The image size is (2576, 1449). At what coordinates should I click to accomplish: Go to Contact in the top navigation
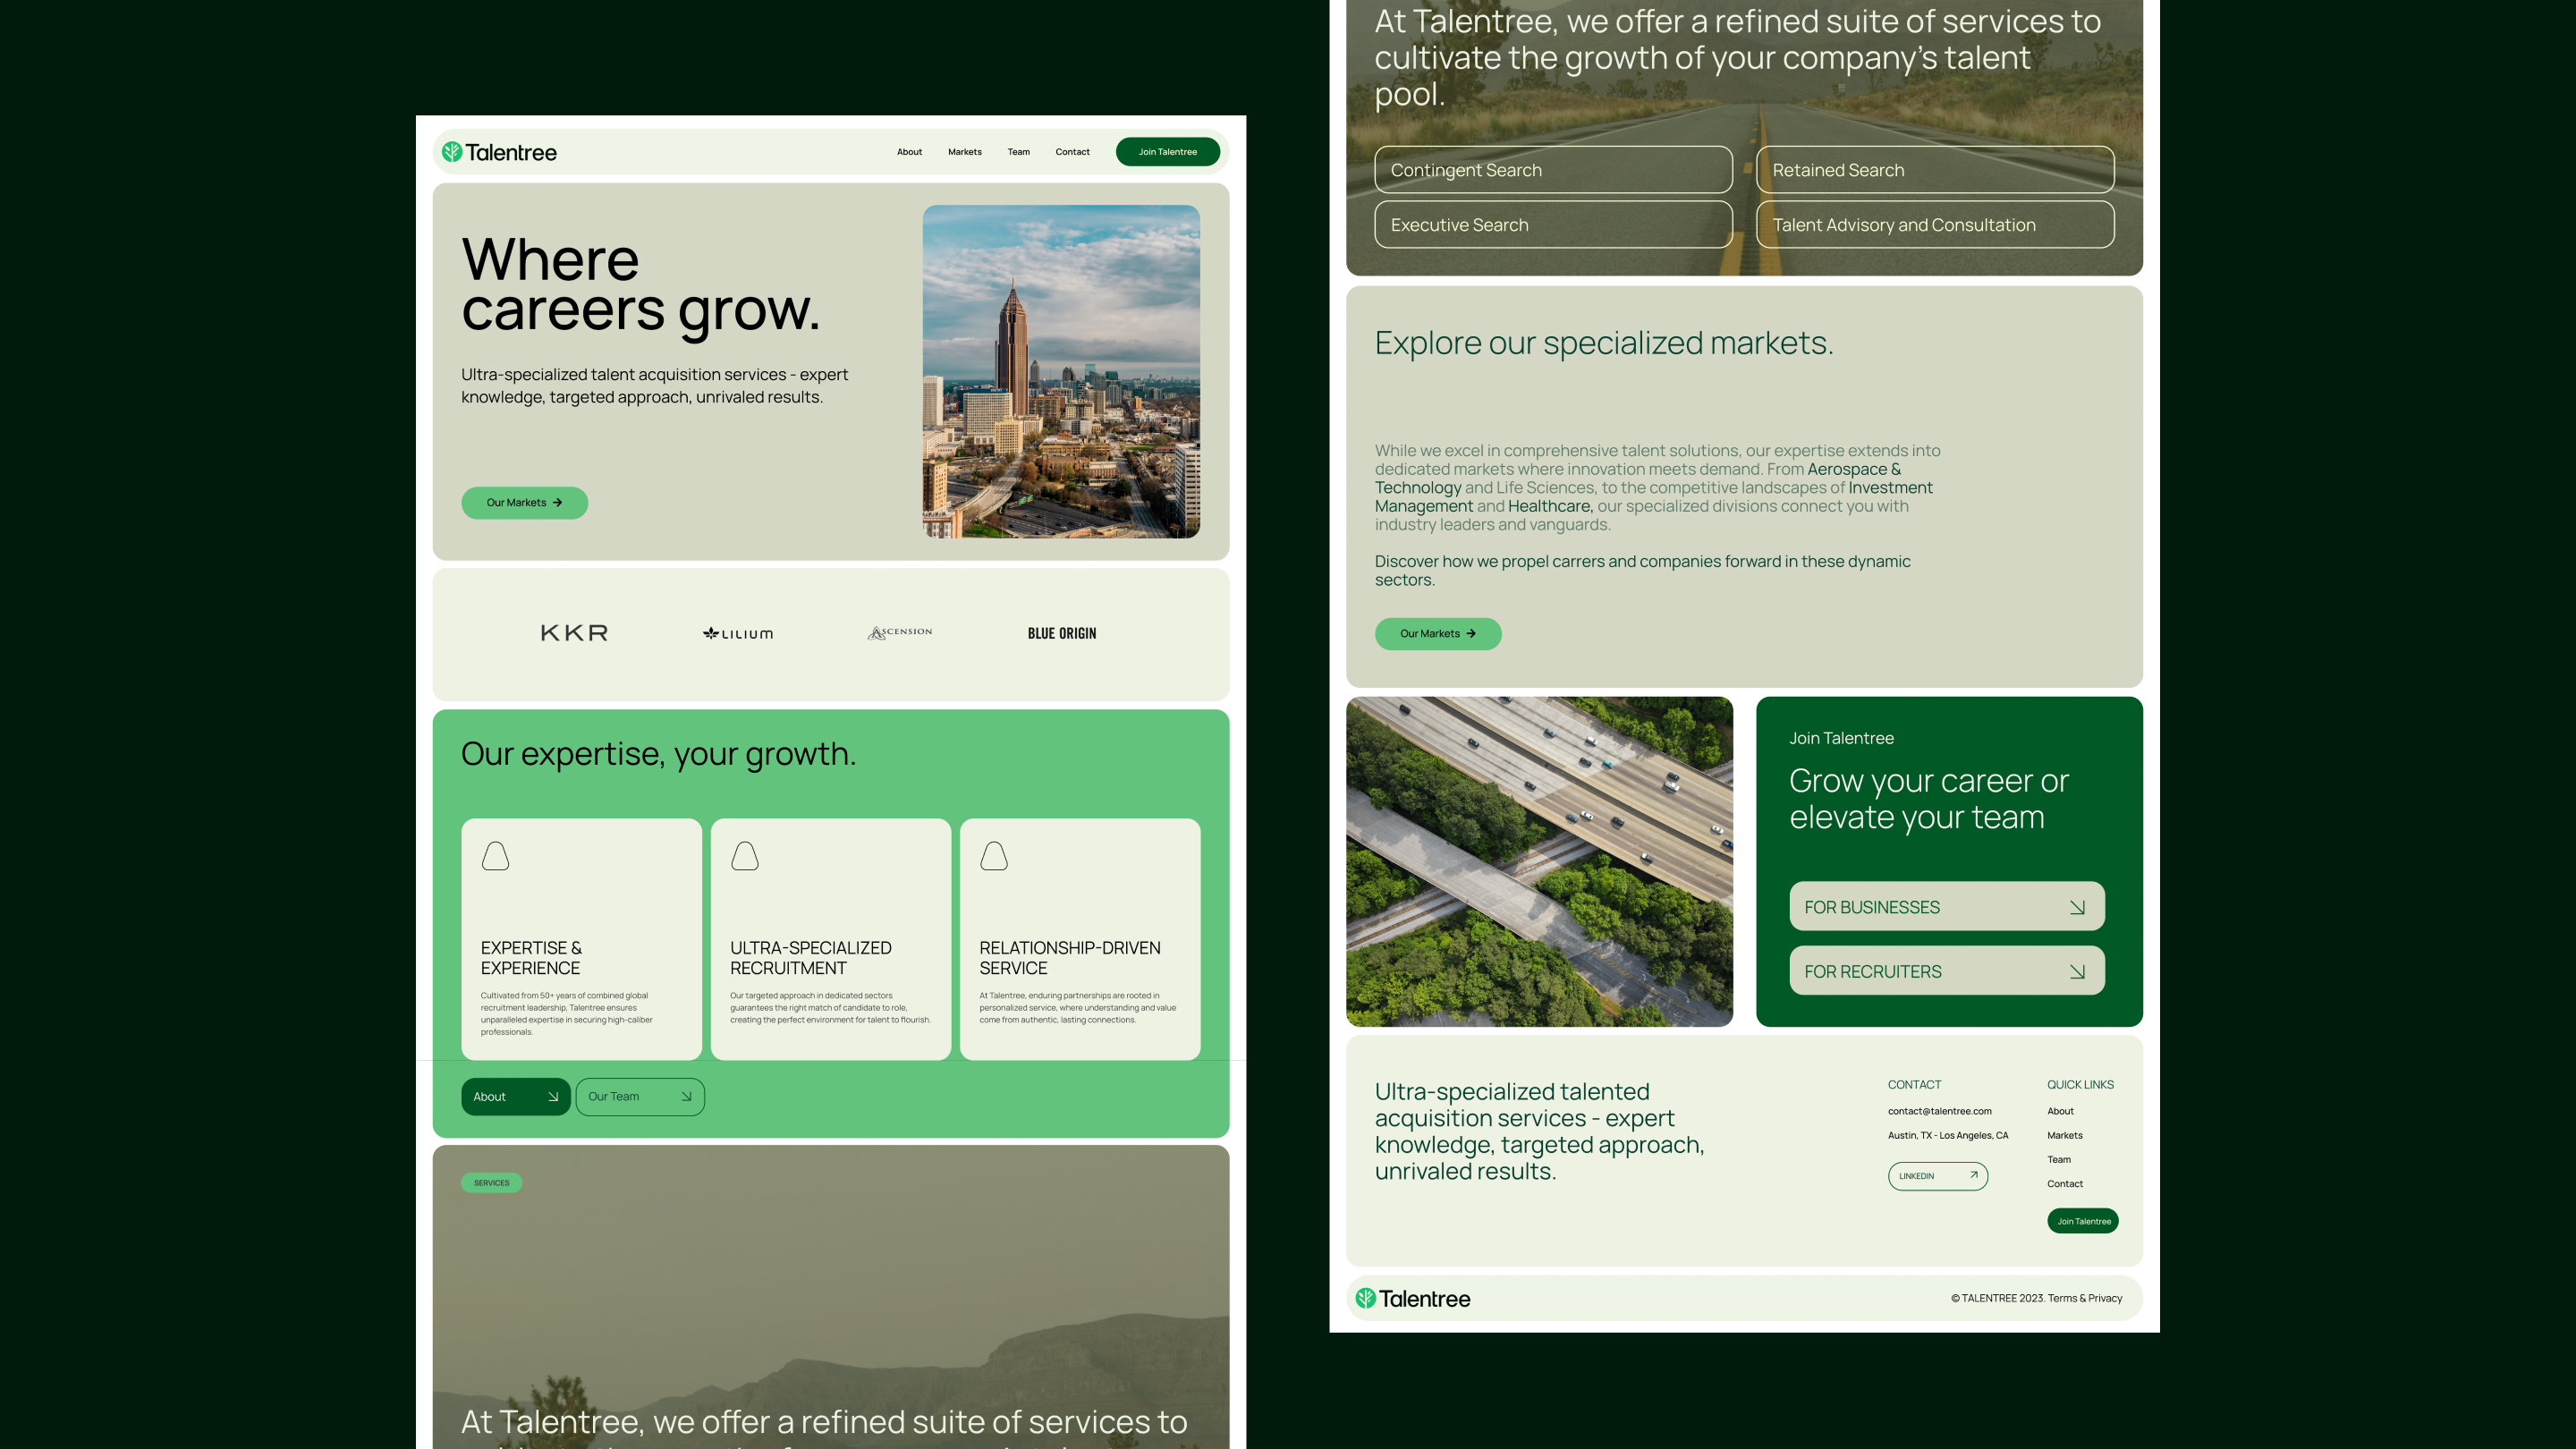(1072, 152)
